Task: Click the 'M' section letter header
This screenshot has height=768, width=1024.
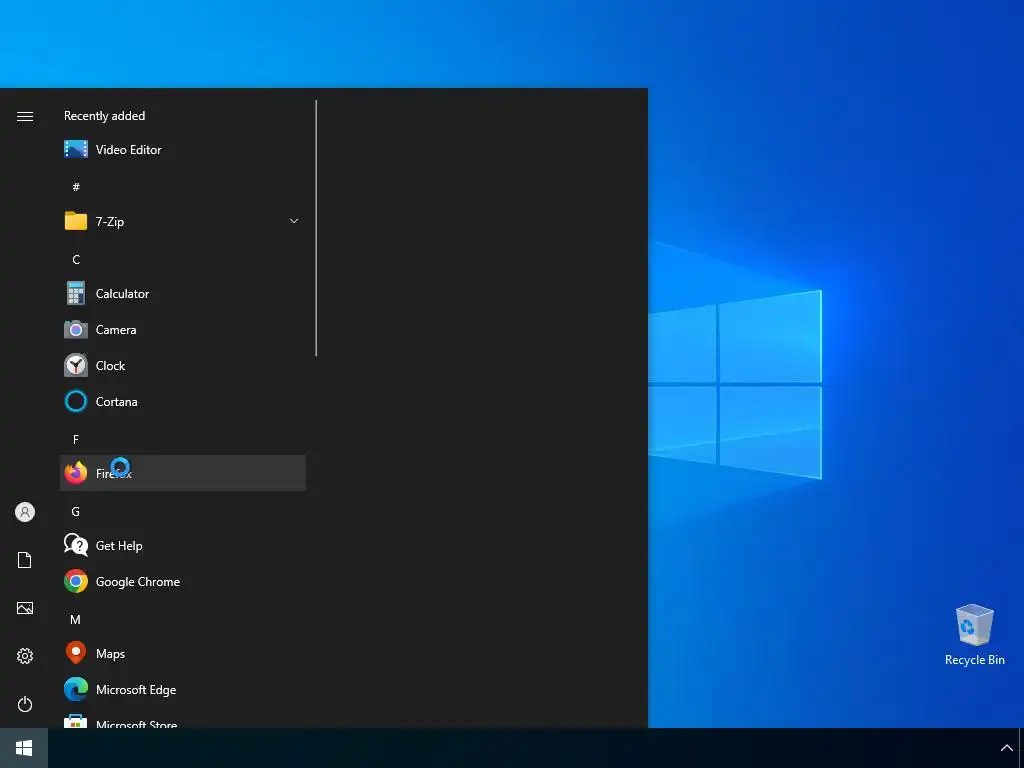Action: [76, 620]
